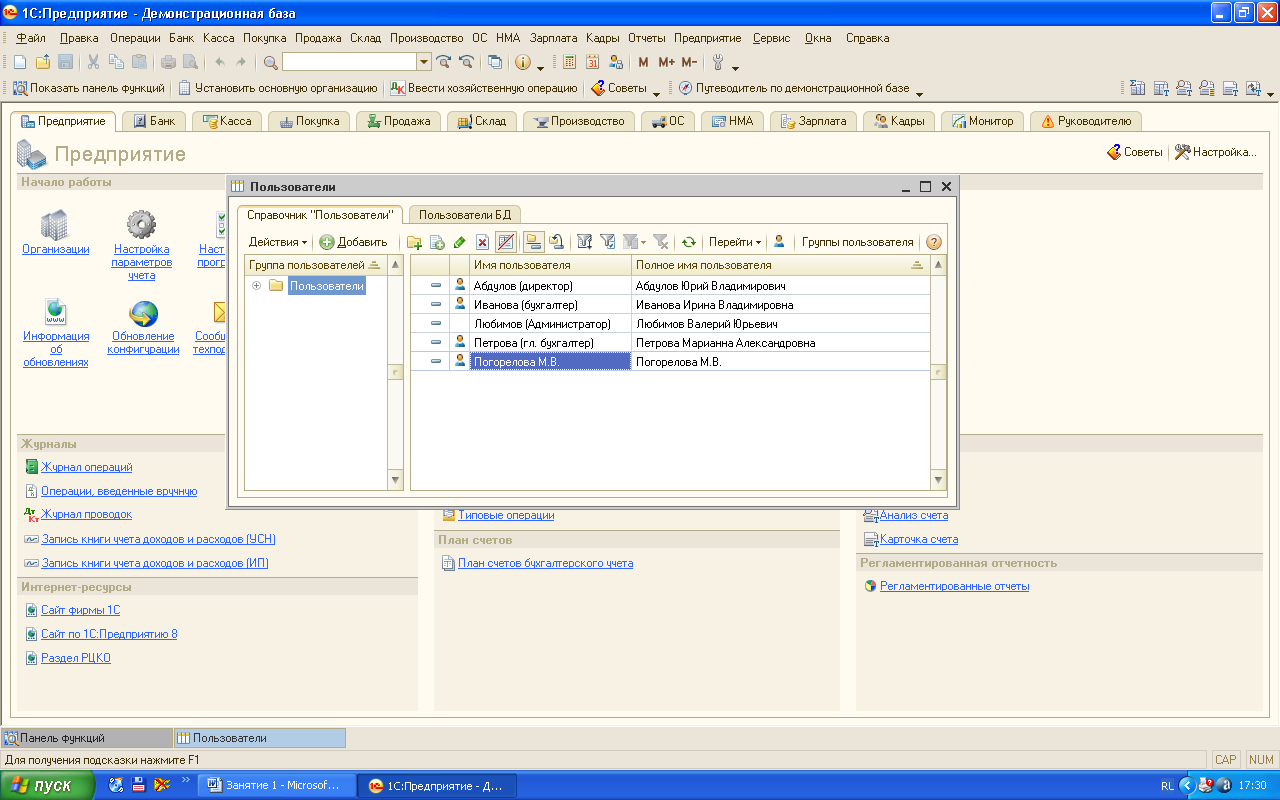1280x800 pixels.
Task: Click the calculator icon in main toolbar
Action: coord(569,62)
